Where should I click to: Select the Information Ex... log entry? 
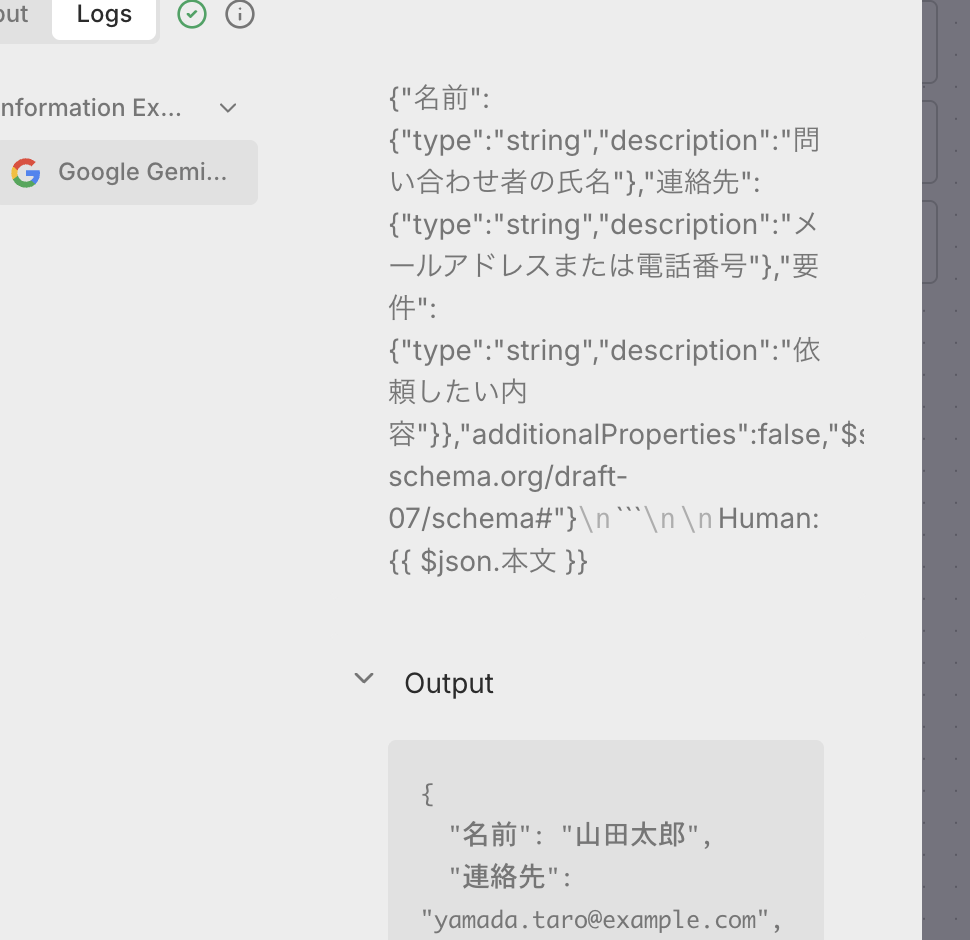(91, 108)
